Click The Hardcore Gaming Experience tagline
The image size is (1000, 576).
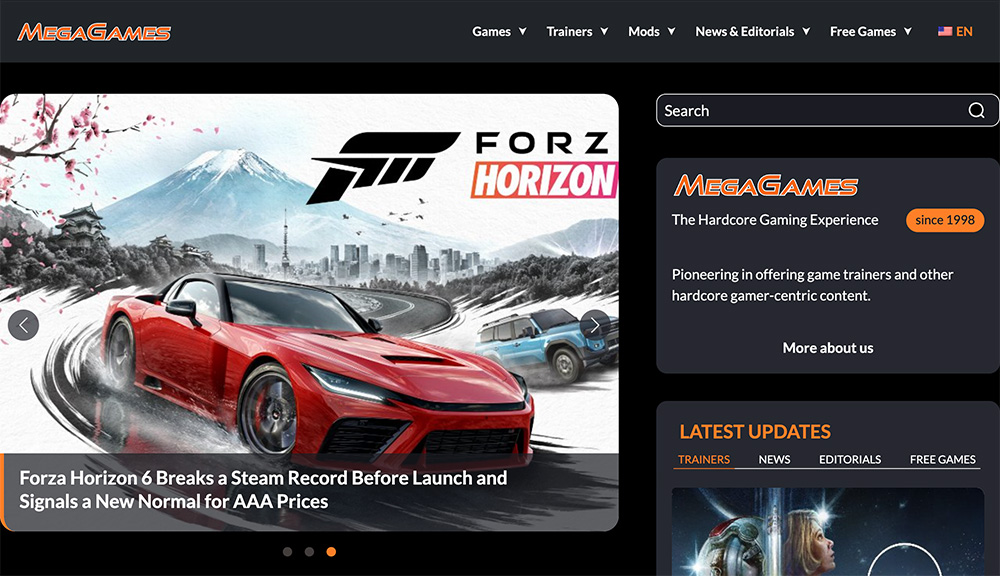pos(775,220)
